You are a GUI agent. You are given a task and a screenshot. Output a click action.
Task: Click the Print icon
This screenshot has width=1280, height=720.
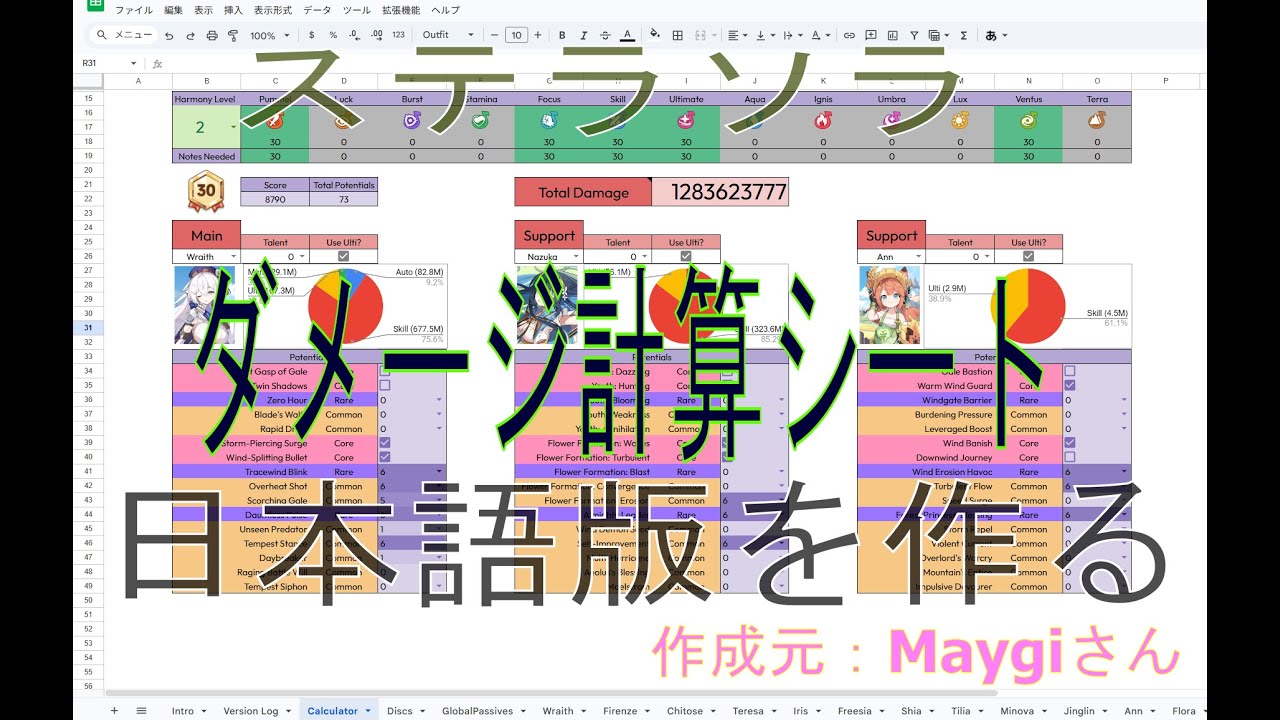pos(211,35)
